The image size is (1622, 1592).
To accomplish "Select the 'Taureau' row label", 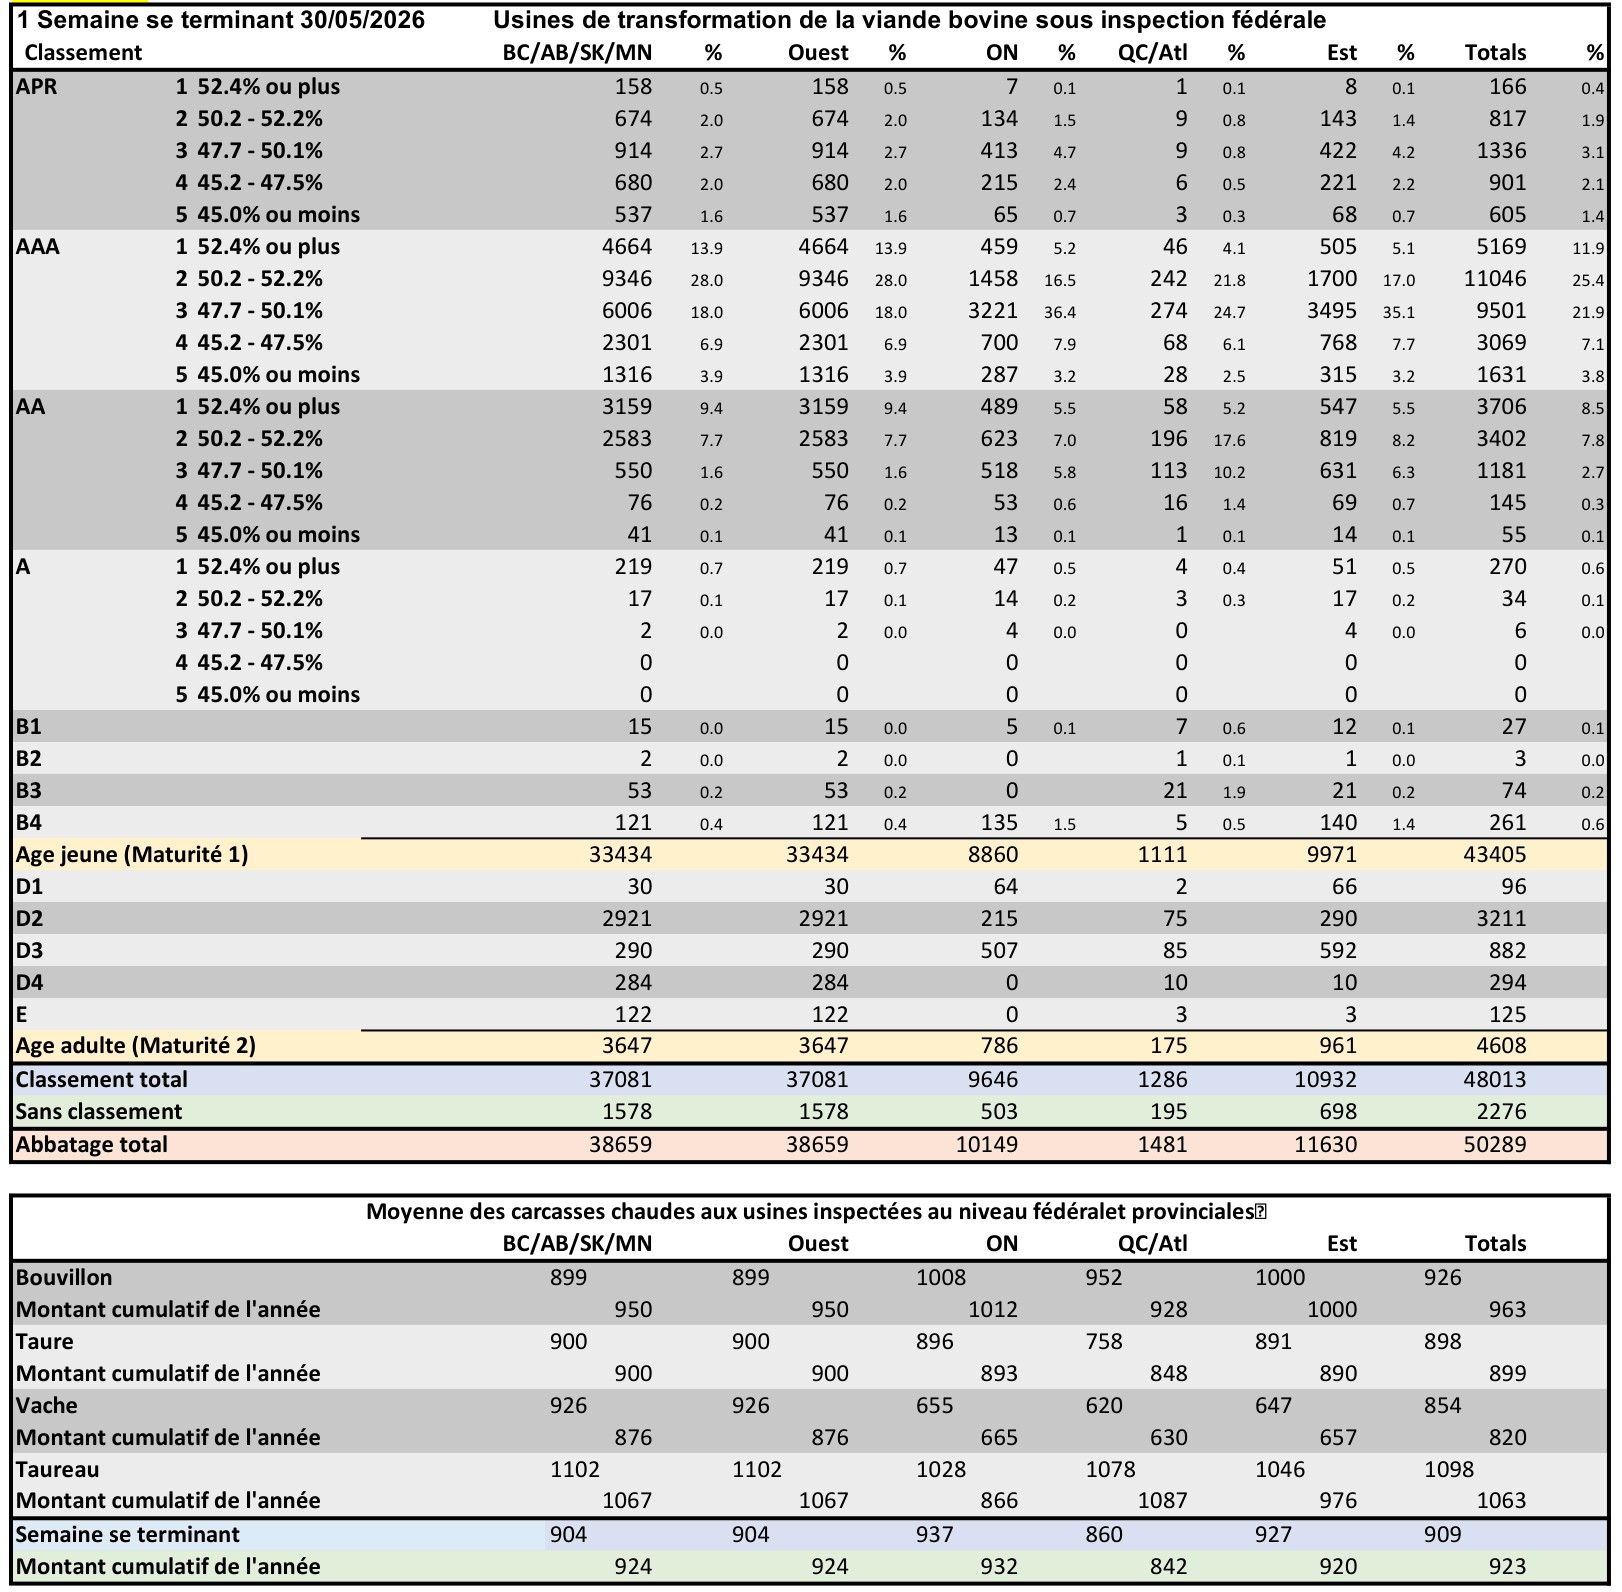I will (57, 1470).
